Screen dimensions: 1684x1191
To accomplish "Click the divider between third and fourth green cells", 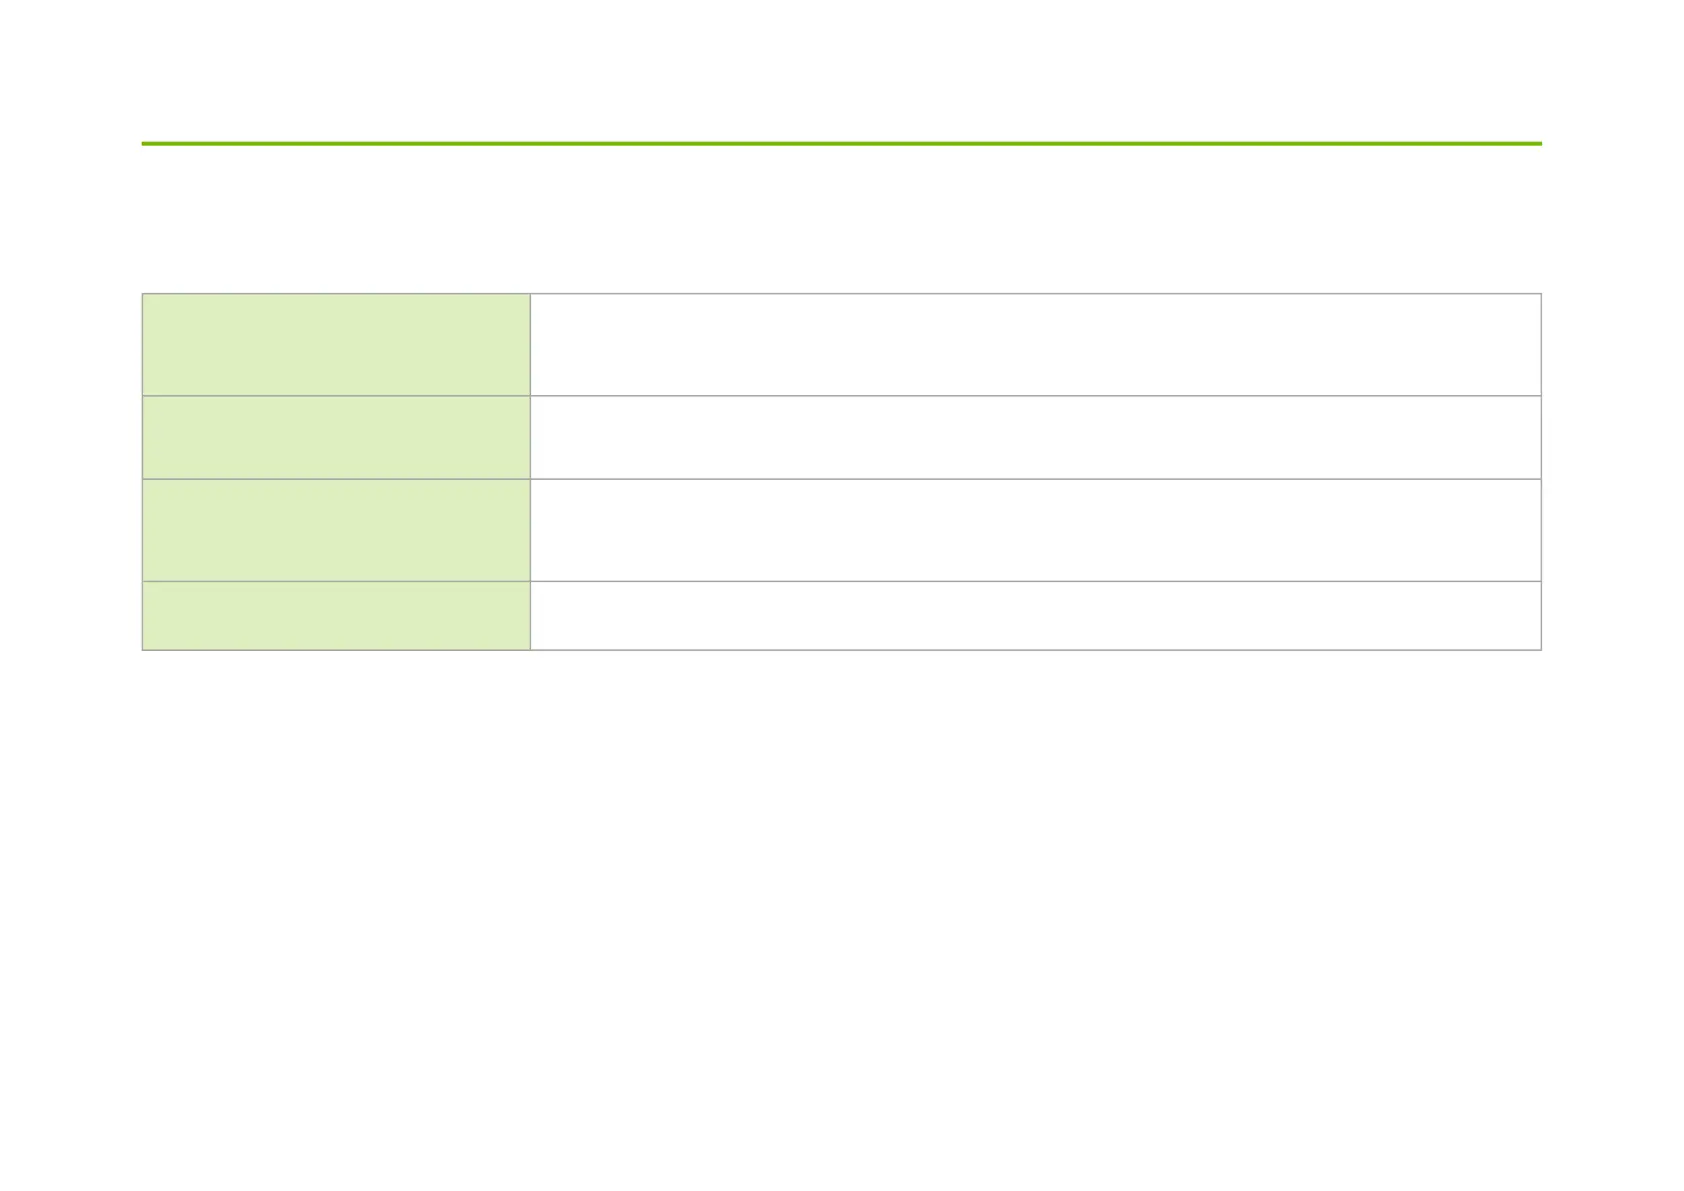I will (x=336, y=581).
